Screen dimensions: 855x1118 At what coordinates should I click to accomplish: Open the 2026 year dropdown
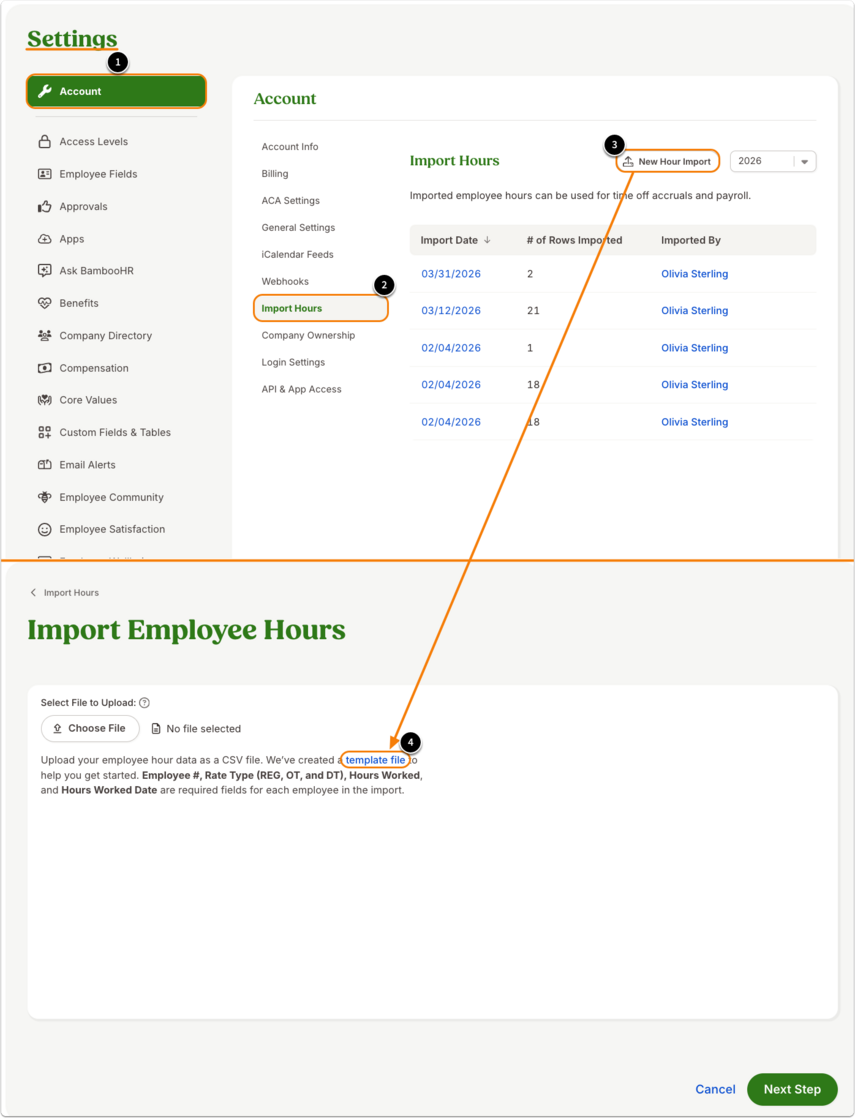coord(773,161)
